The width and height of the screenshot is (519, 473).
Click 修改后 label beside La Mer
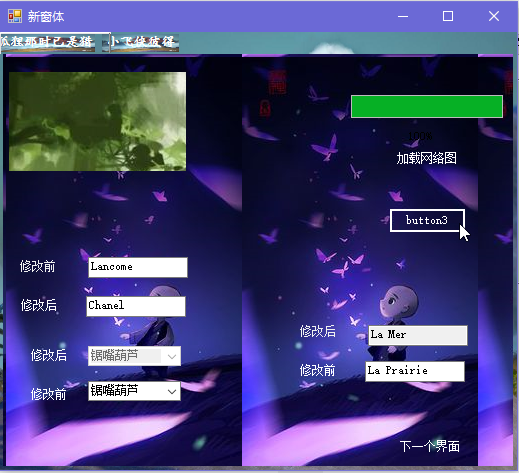(x=317, y=331)
